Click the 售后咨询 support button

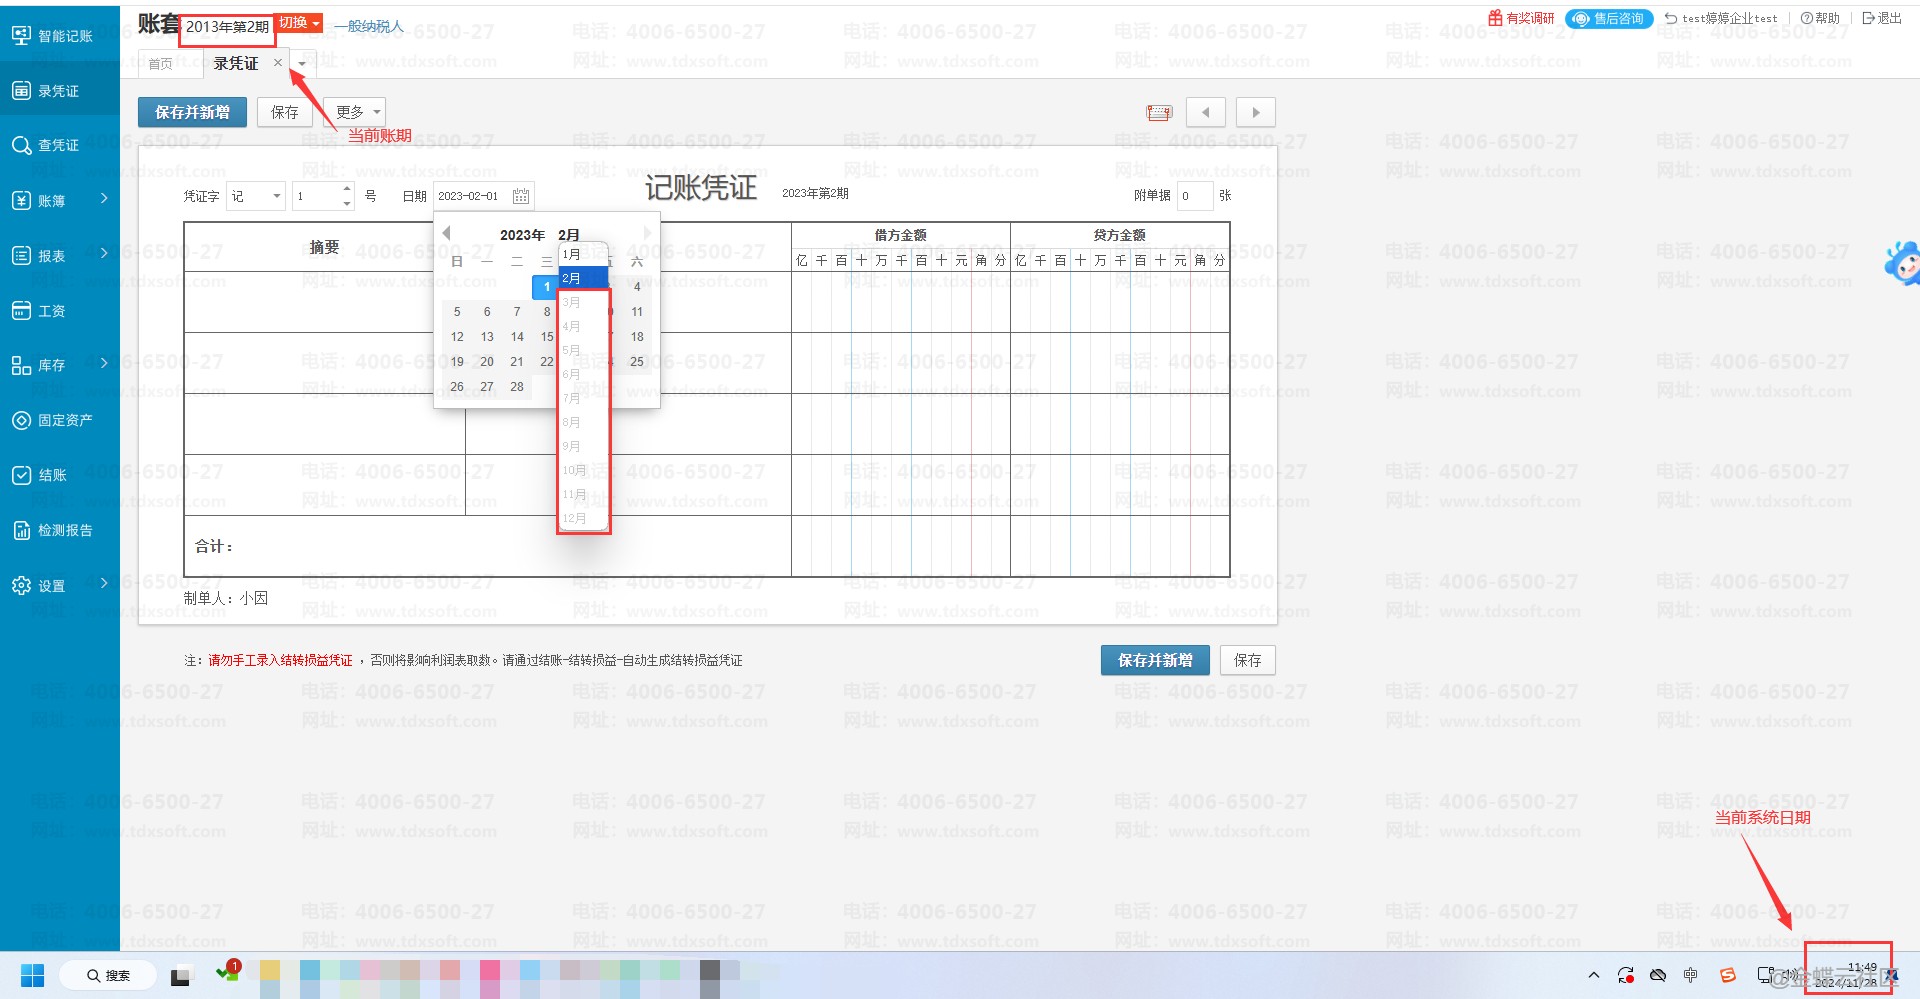(1608, 18)
